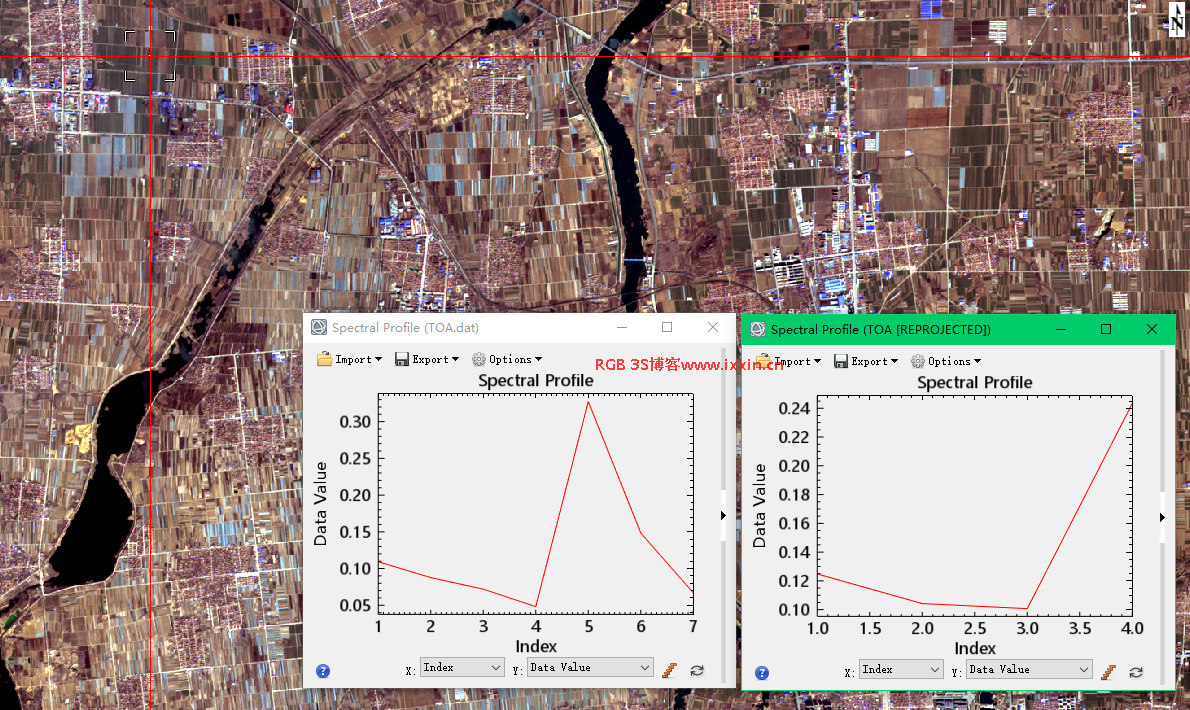This screenshot has width=1190, height=710.
Task: Click the Export disk icon in TOA.dat window
Action: 401,360
